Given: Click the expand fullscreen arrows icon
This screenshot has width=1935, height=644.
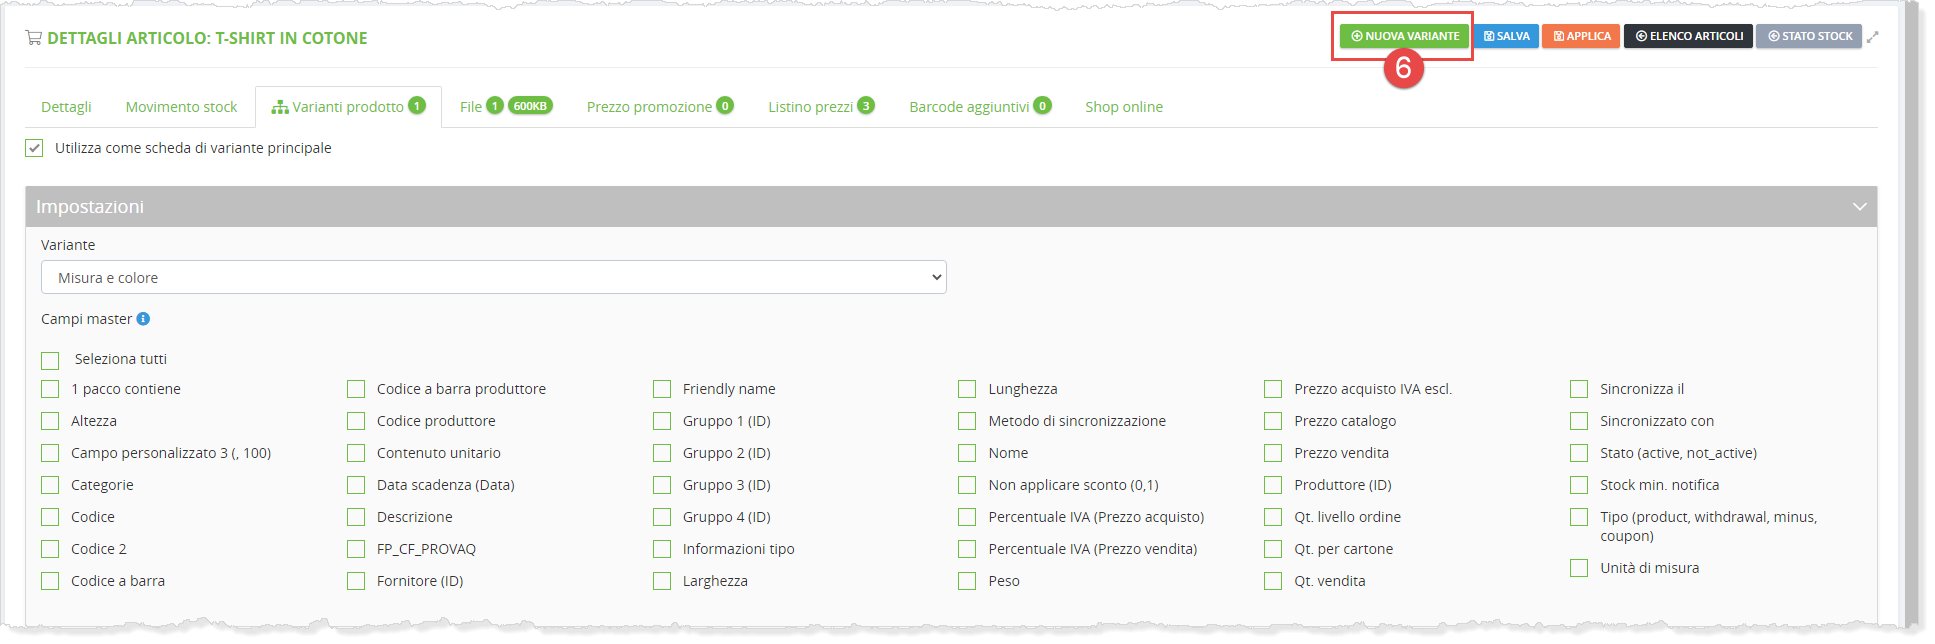Looking at the screenshot, I should coord(1872,37).
